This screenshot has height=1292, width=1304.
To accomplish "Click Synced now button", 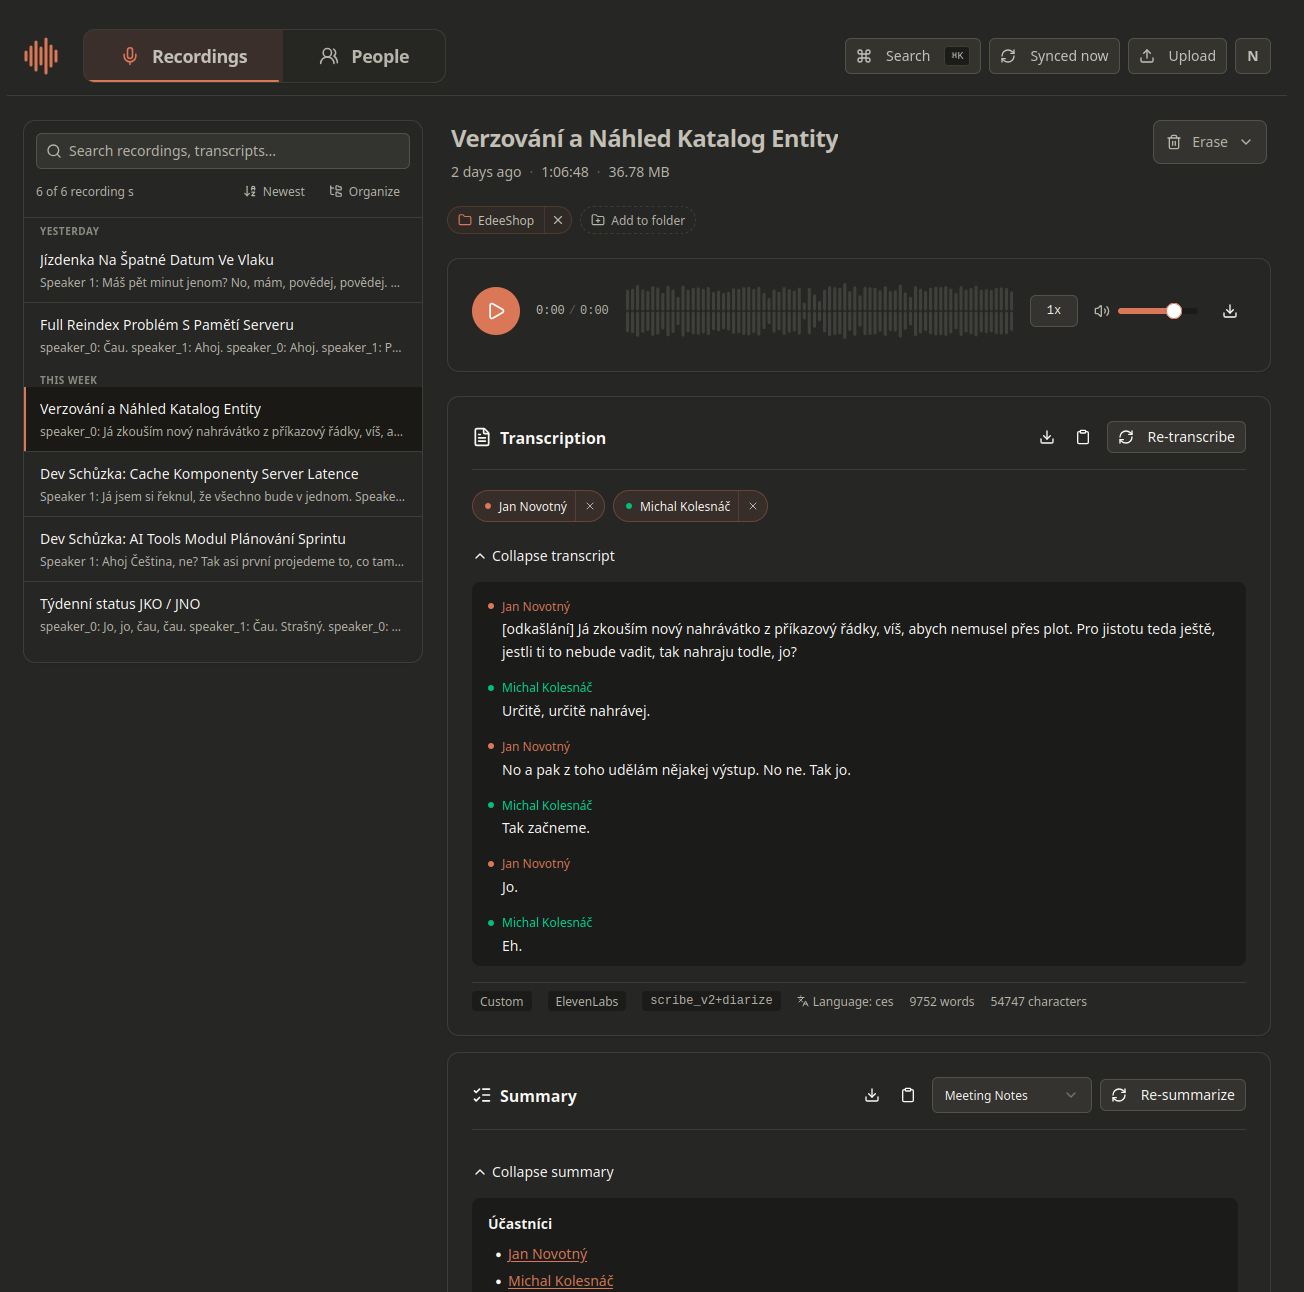I will click(x=1054, y=56).
